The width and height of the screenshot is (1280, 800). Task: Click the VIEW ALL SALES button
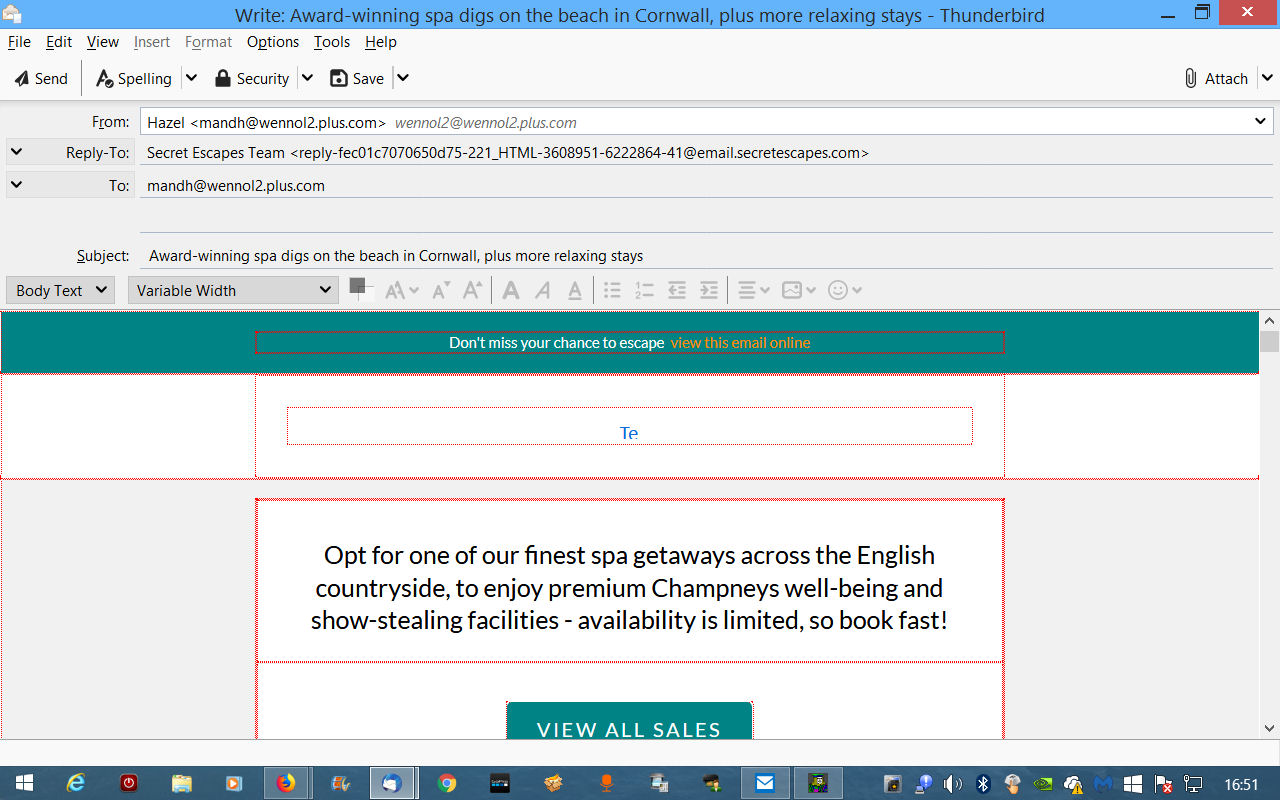point(629,722)
